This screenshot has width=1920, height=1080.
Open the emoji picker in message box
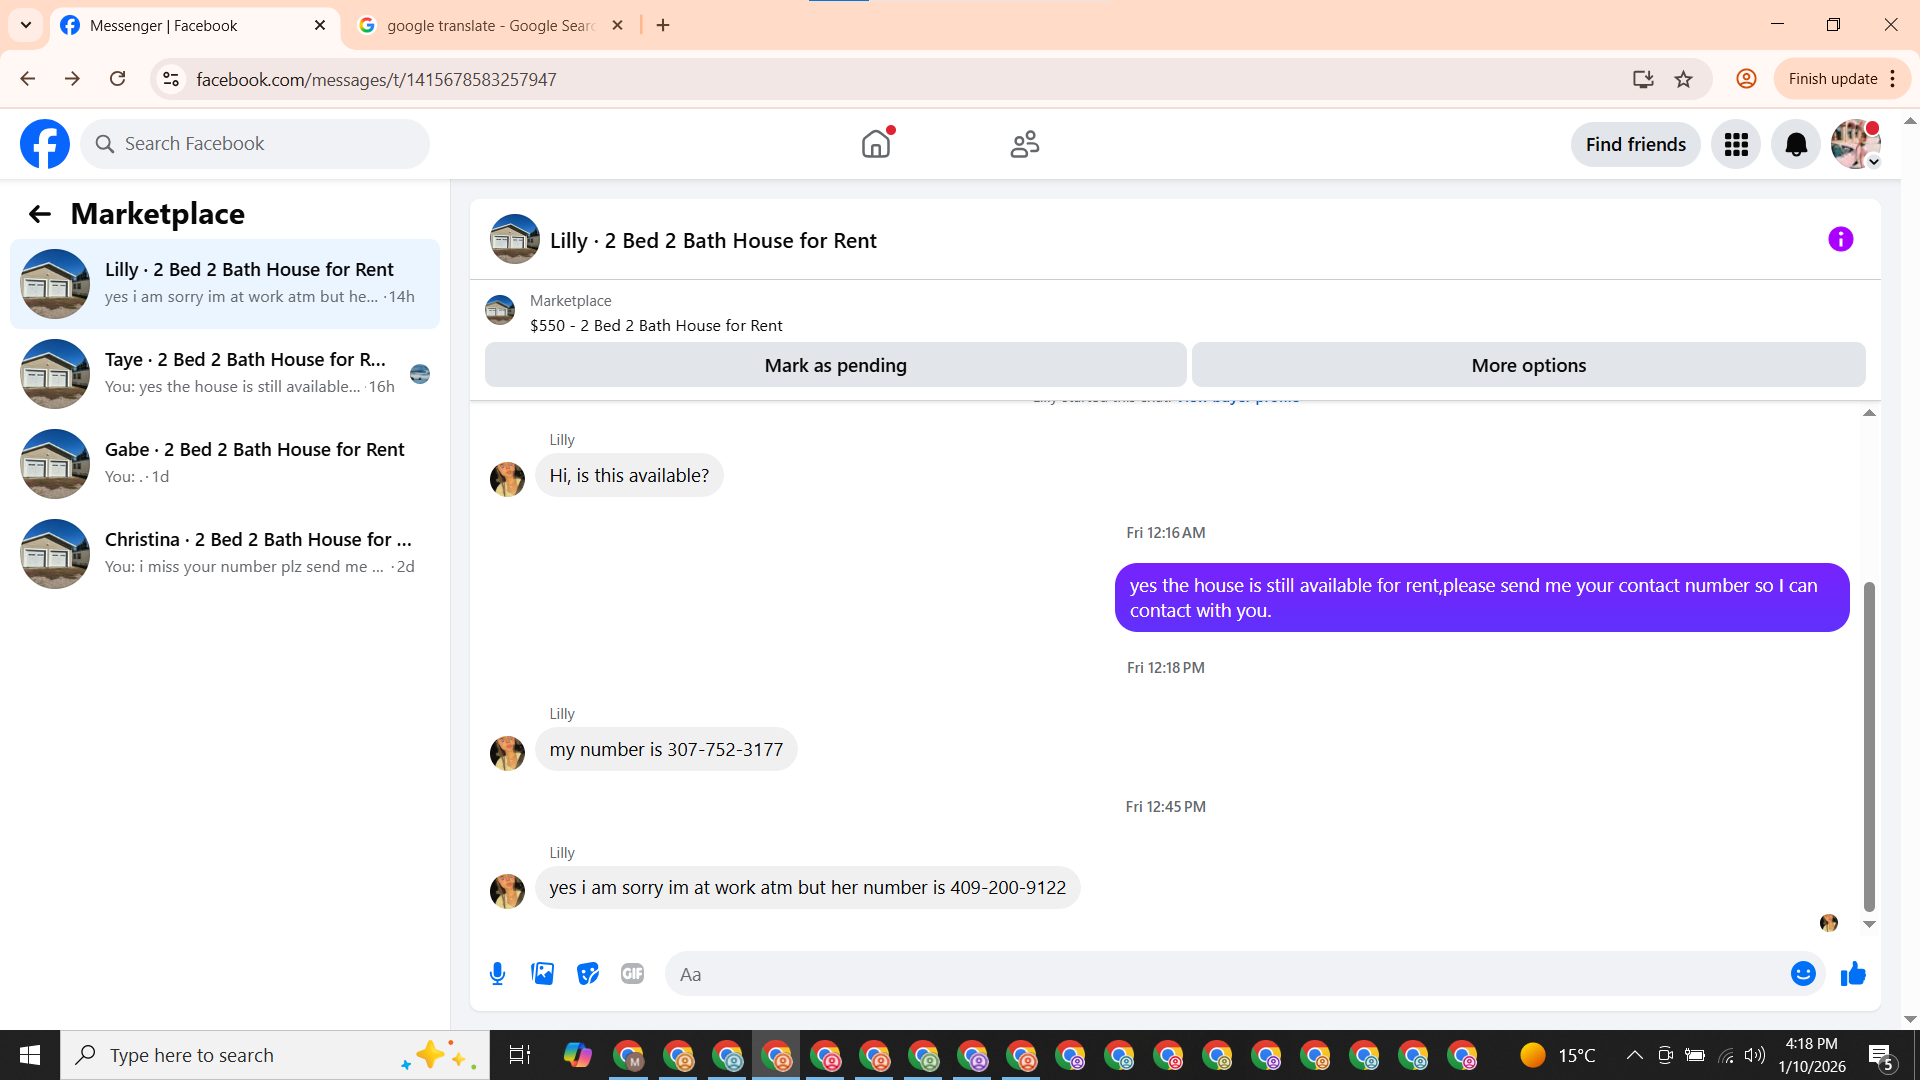(x=1802, y=973)
